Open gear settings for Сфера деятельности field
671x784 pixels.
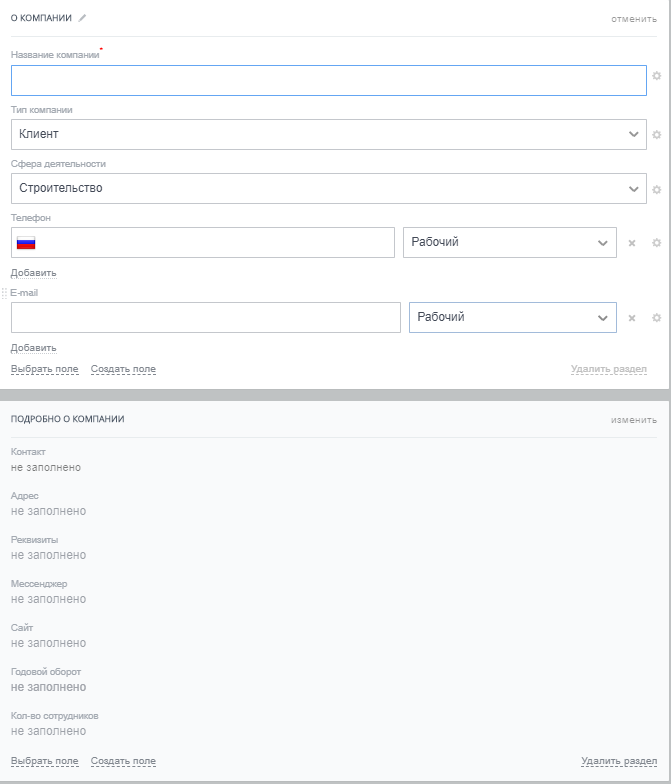click(657, 189)
